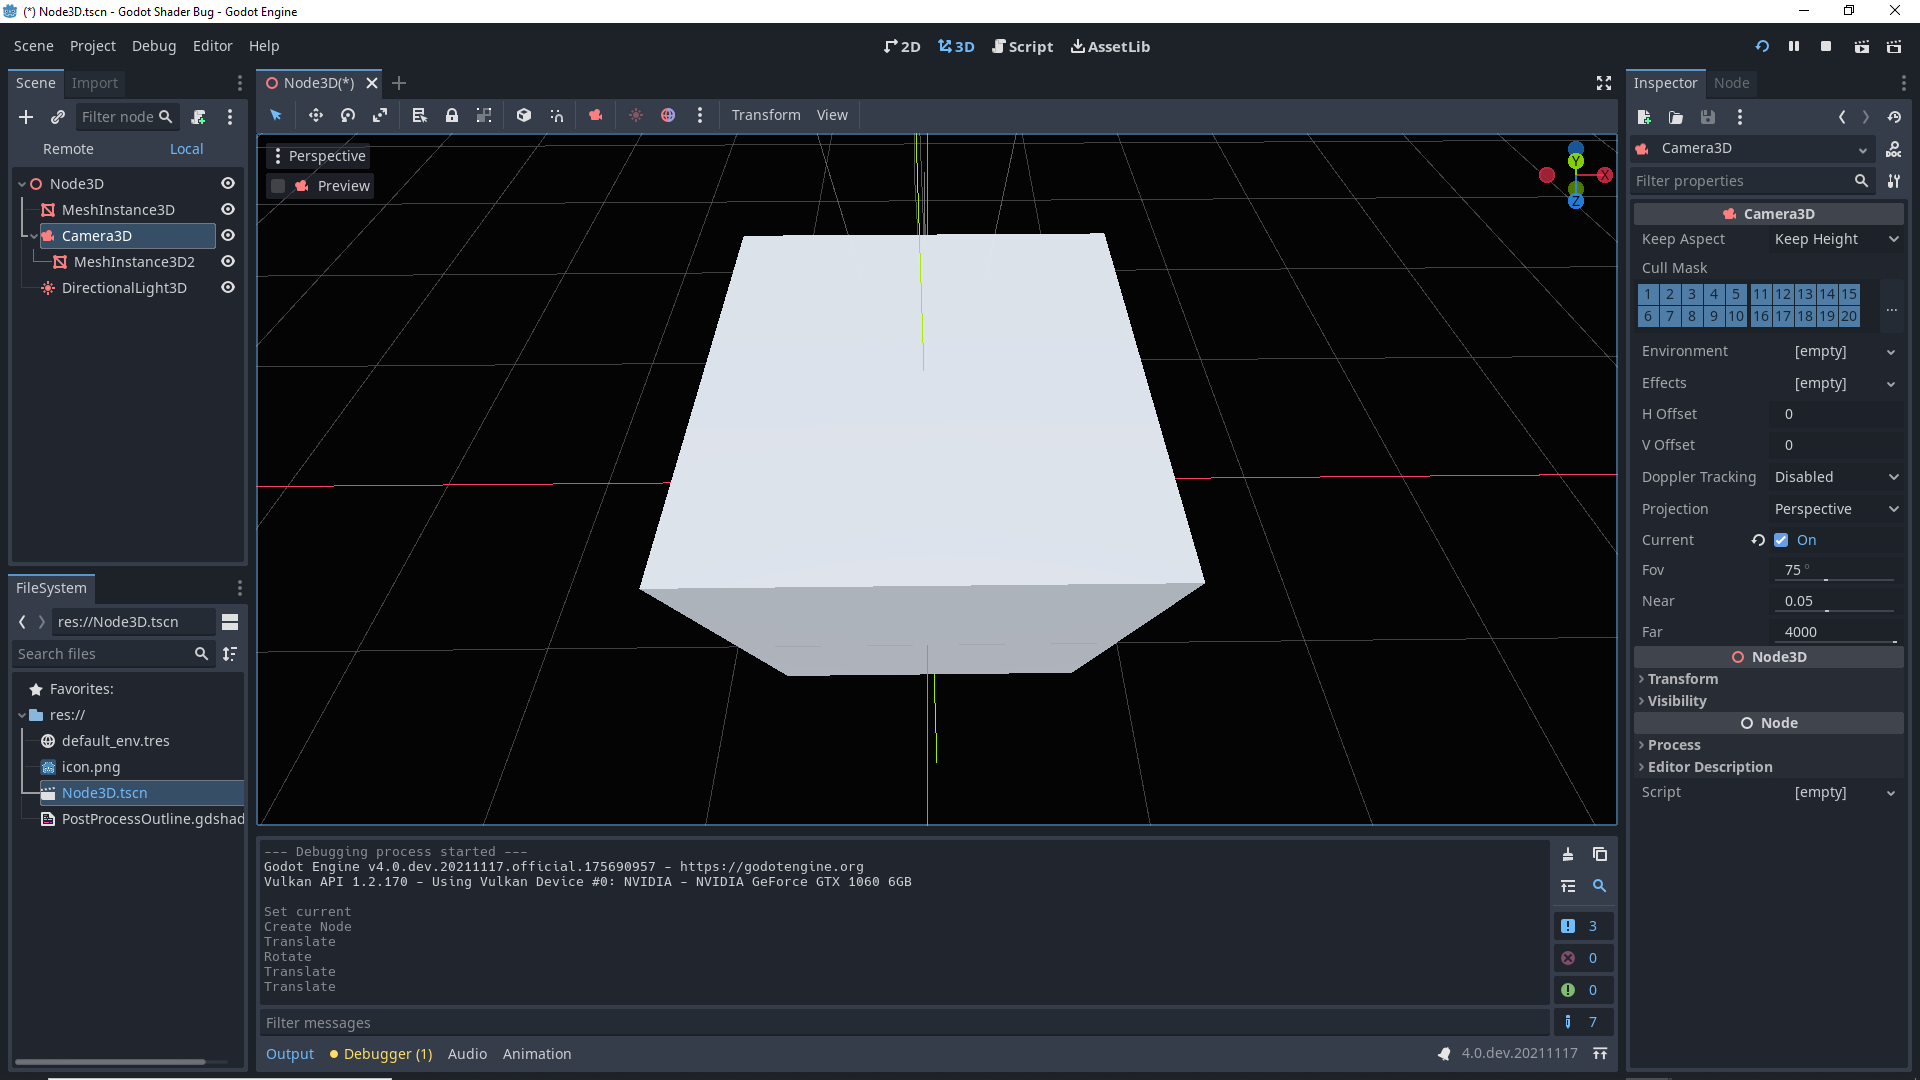1920x1080 pixels.
Task: Switch to the Import tab
Action: (x=94, y=83)
